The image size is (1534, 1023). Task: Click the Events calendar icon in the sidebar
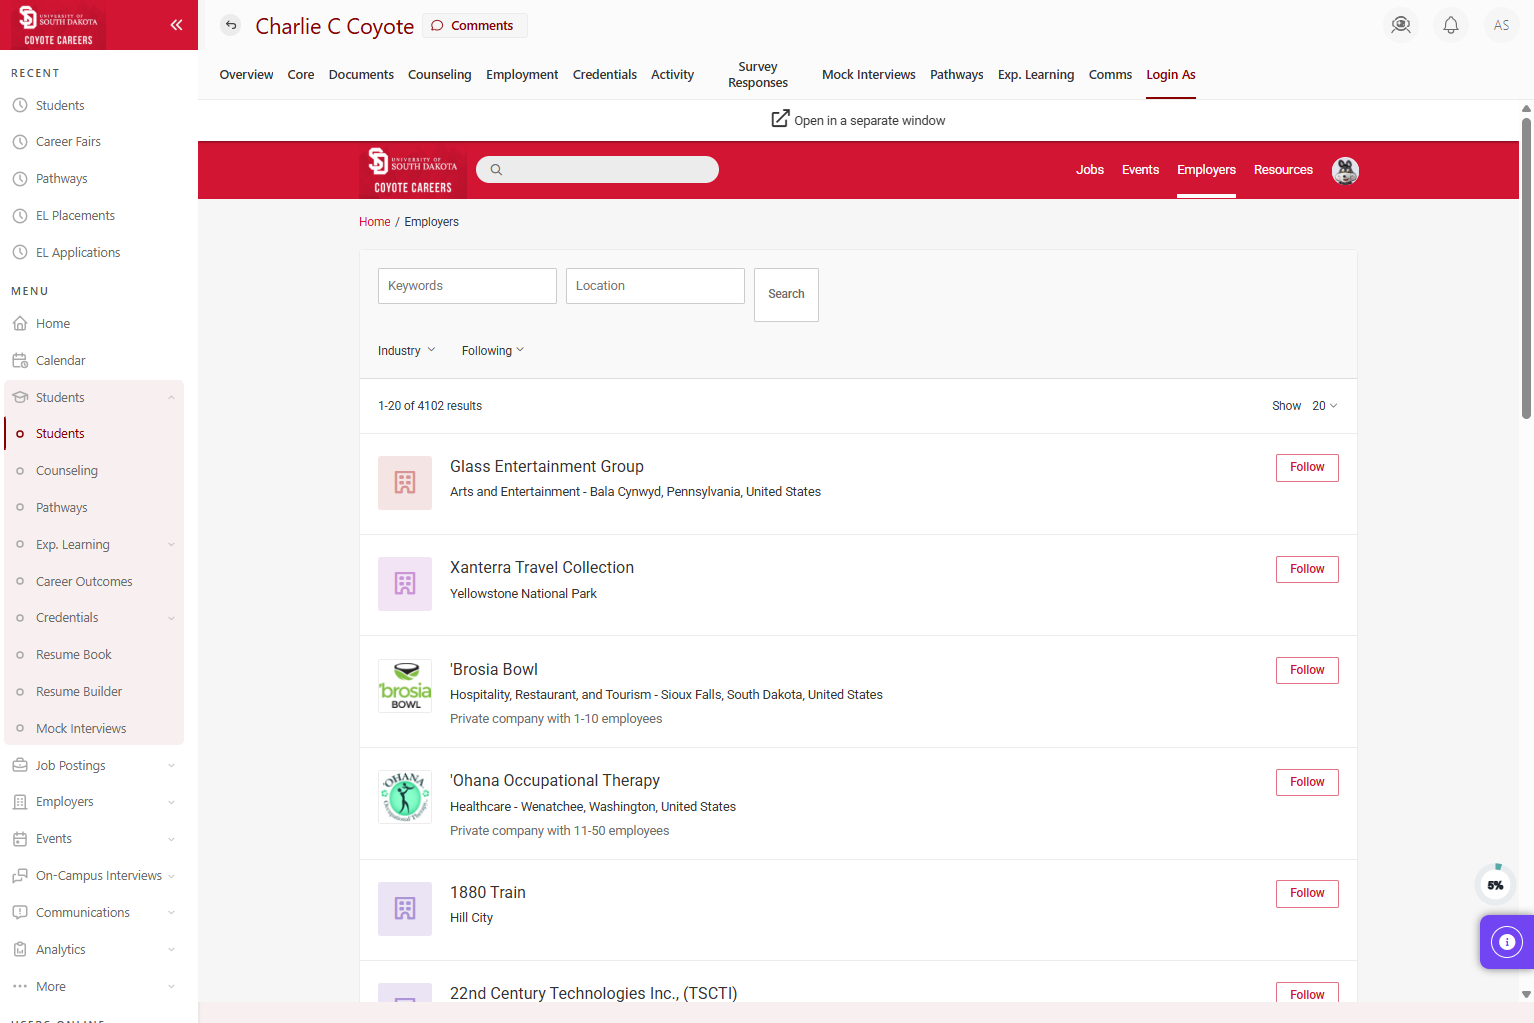20,839
